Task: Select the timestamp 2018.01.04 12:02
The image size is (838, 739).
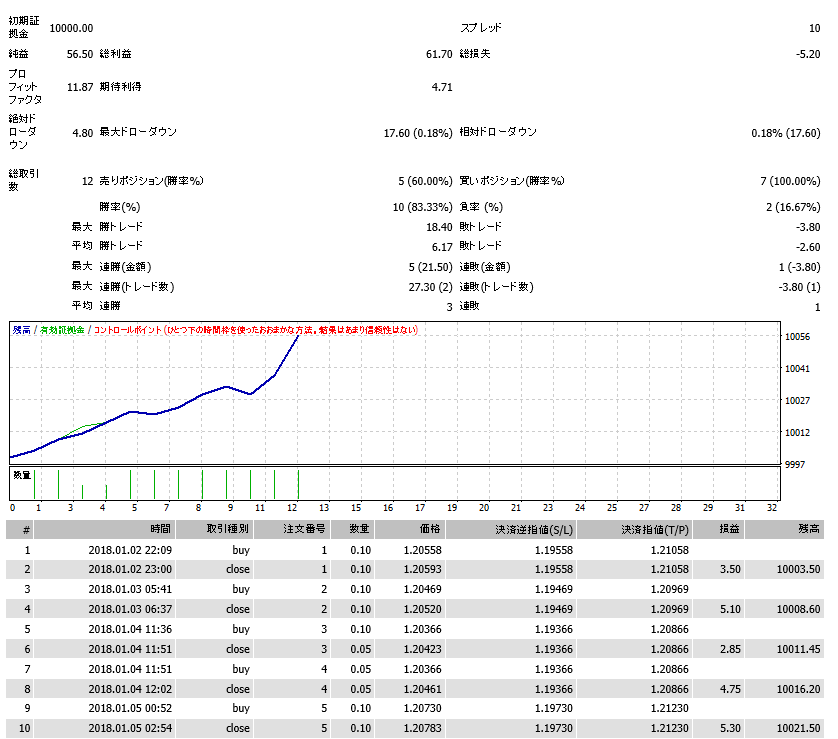Action: click(x=130, y=689)
